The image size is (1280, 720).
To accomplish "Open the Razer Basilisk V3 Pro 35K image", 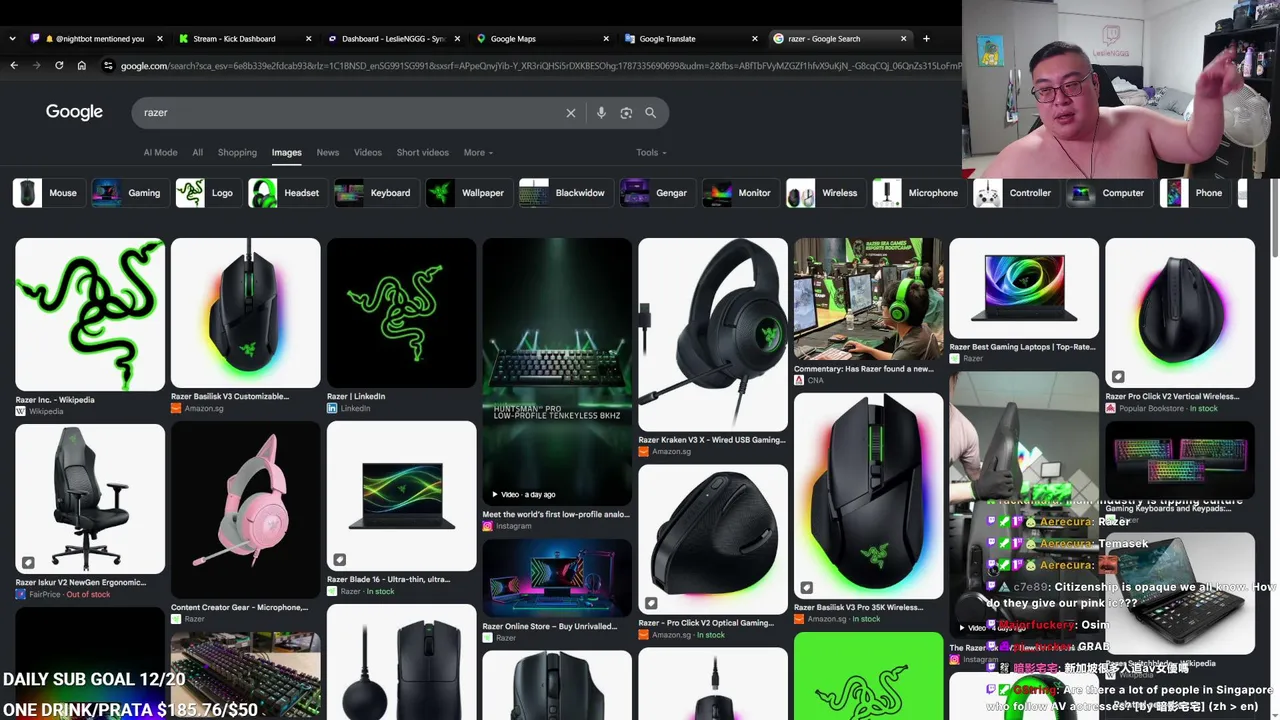I will click(x=868, y=496).
